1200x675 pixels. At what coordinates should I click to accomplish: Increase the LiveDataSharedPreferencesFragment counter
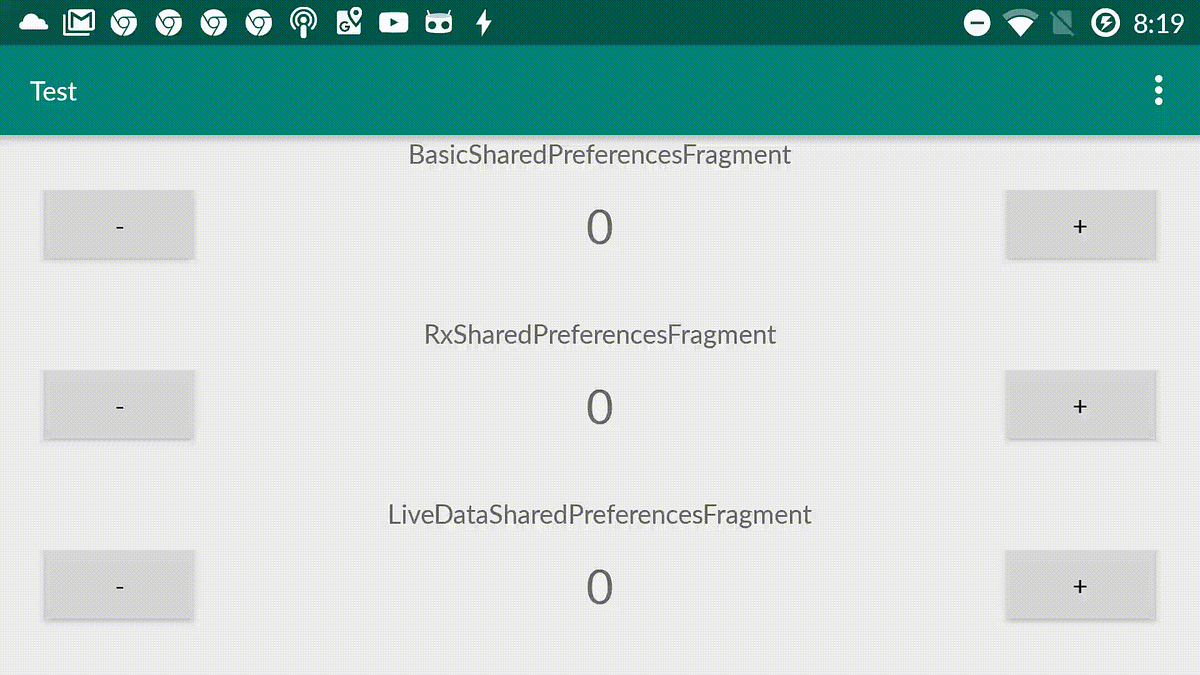1080,585
